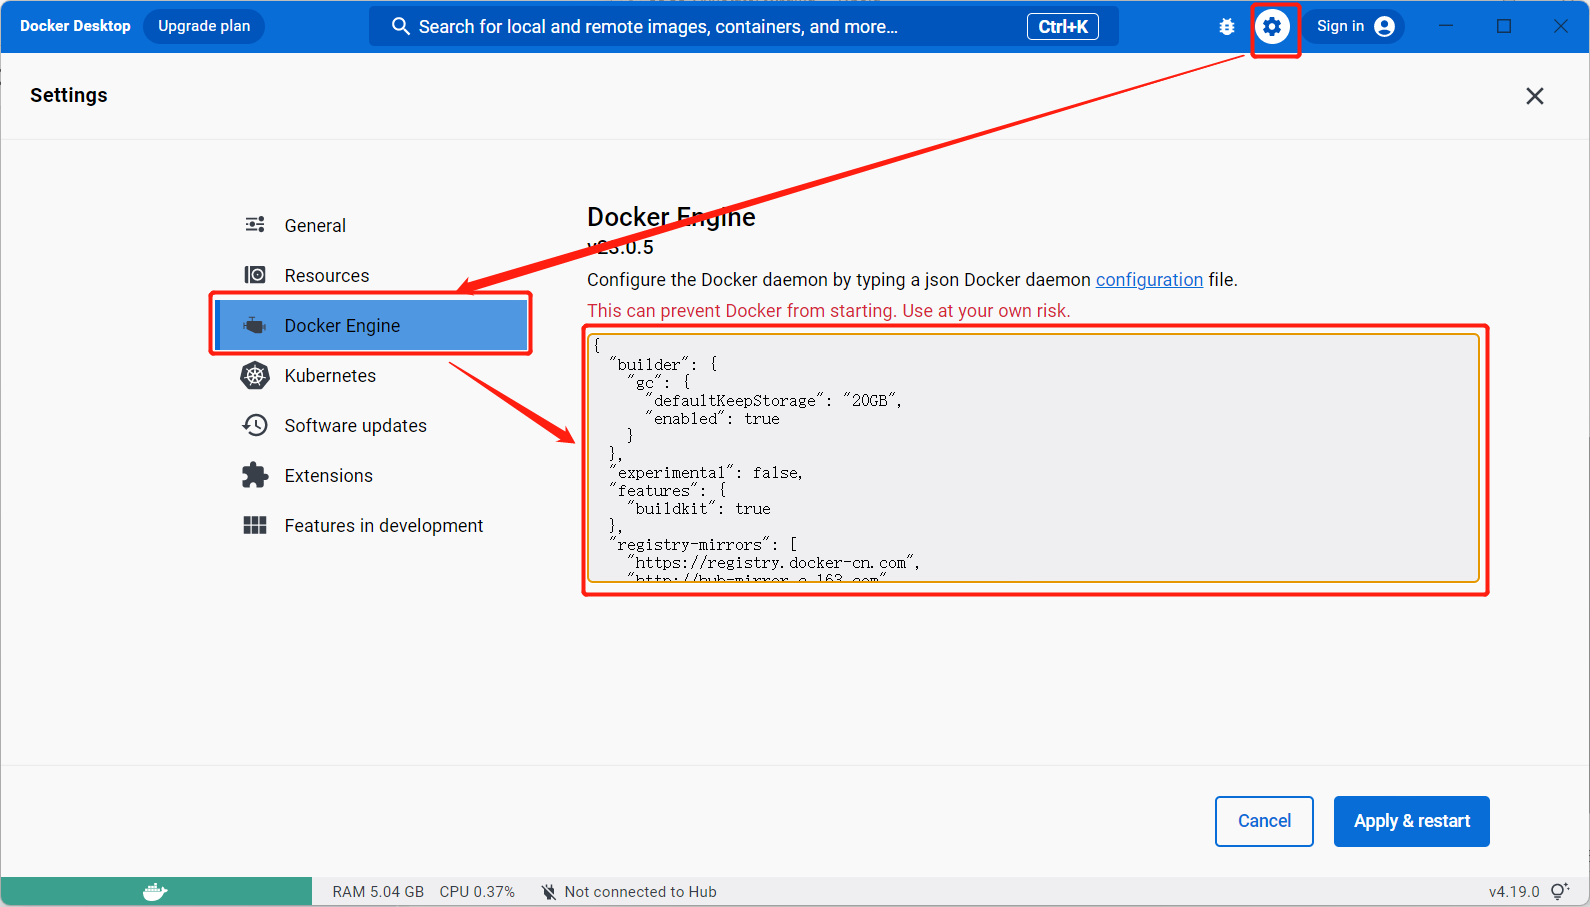Click the registry.docker-cn.com mirror line
This screenshot has width=1590, height=907.
click(x=773, y=563)
